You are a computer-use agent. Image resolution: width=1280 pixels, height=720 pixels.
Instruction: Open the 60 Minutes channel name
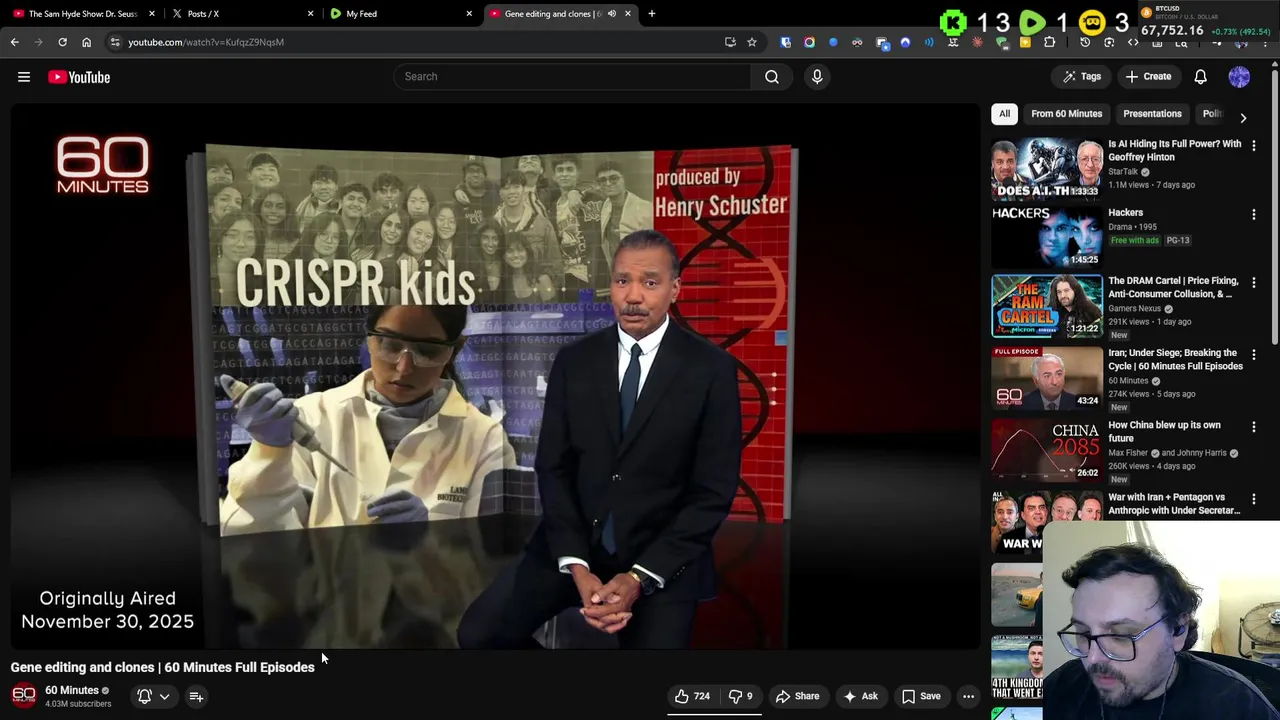(72, 690)
